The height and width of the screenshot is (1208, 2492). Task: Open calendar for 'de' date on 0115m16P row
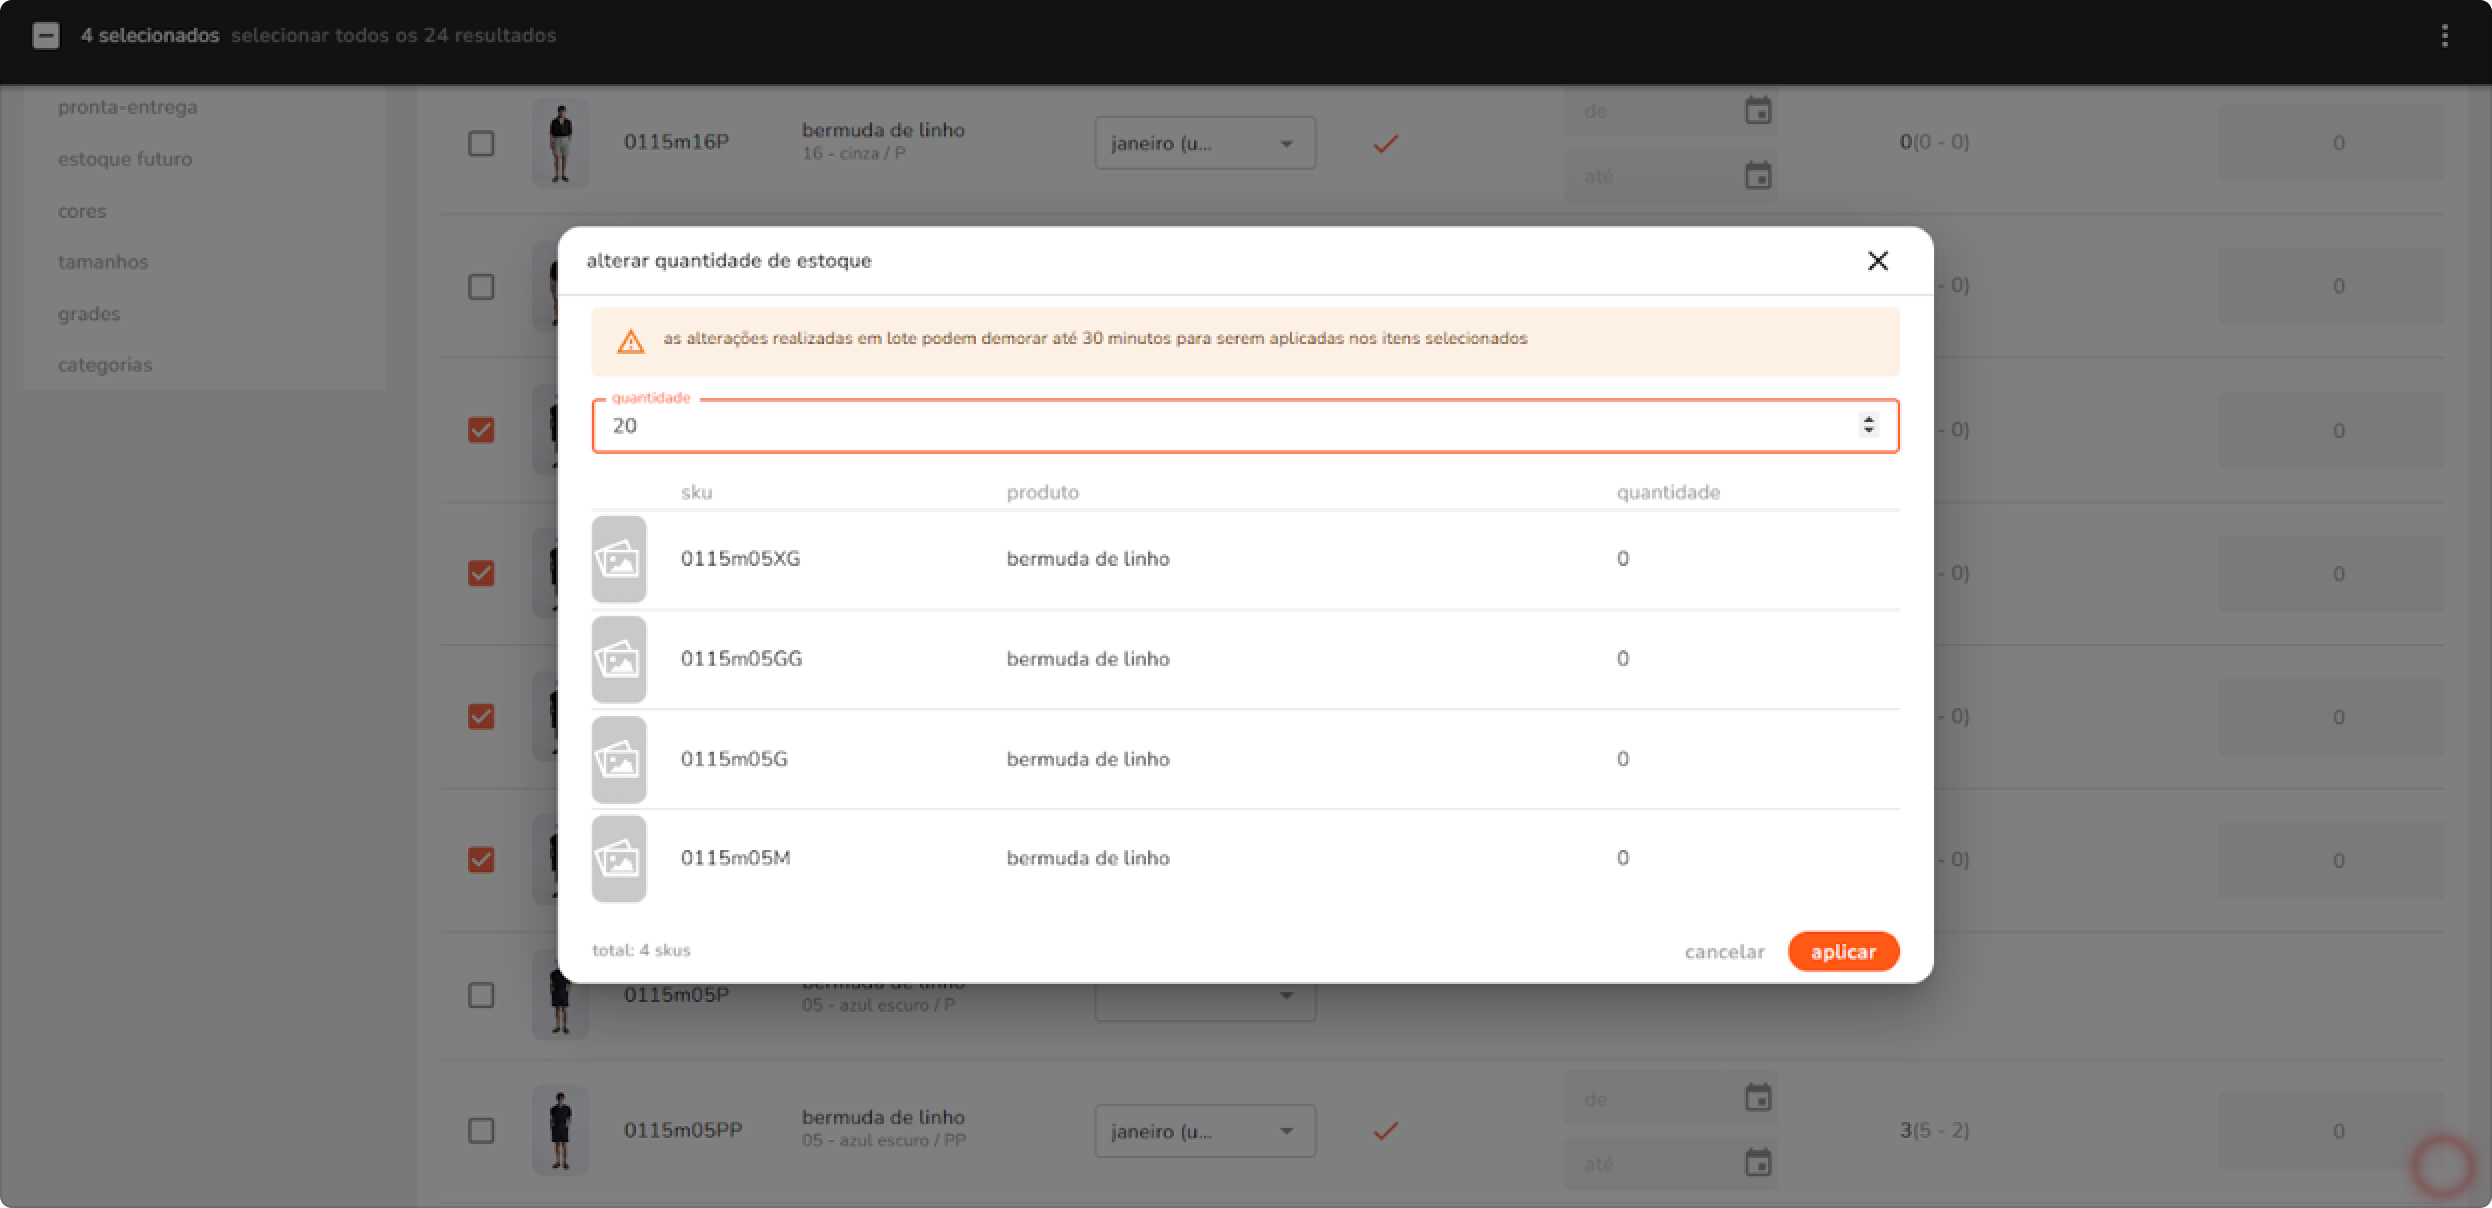click(1757, 111)
